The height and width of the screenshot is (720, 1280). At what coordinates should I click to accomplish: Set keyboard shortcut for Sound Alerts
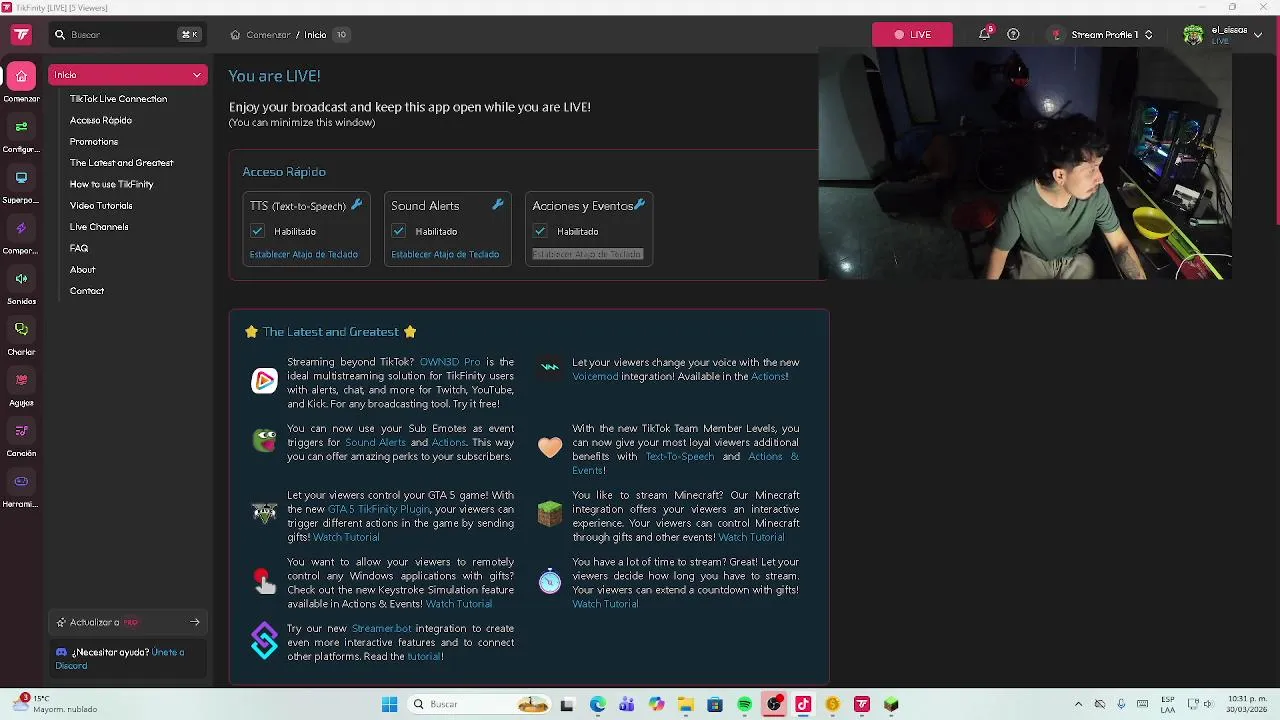click(445, 254)
